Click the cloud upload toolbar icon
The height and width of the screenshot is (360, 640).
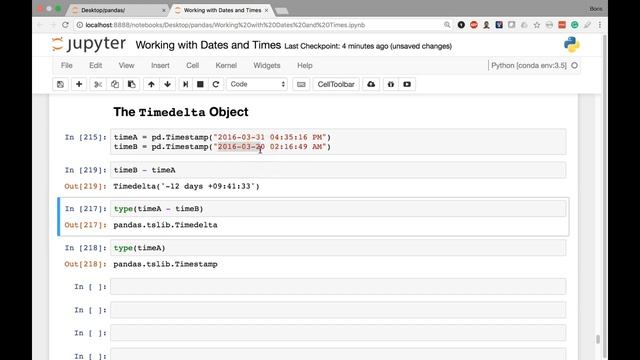[371, 84]
